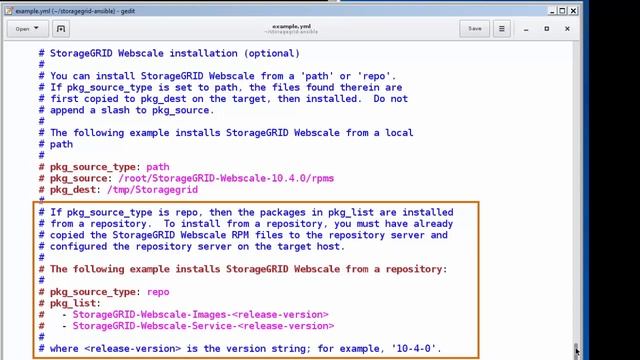Screen dimensions: 640x360
Task: Click the line starting 'copied the StorageGRID Webscale RPM files'
Action: (243, 235)
